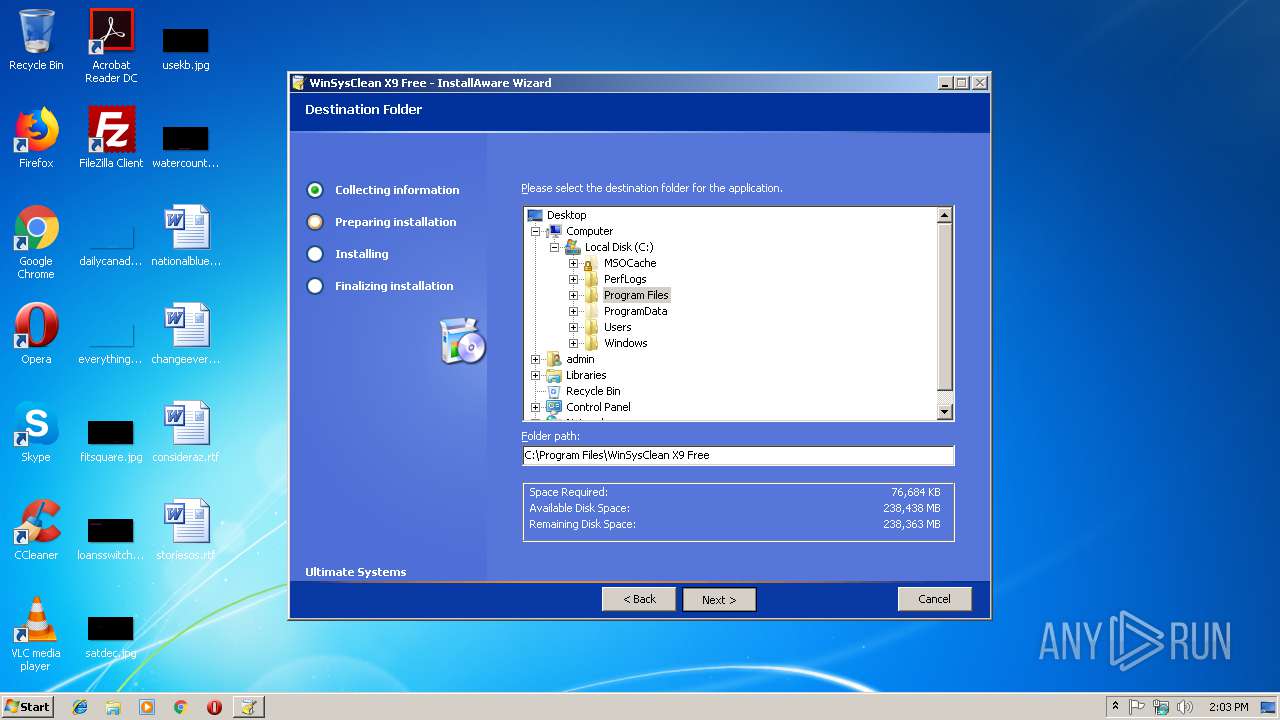Click folder tree scrollbar up arrow
This screenshot has width=1280, height=720.
[x=944, y=215]
